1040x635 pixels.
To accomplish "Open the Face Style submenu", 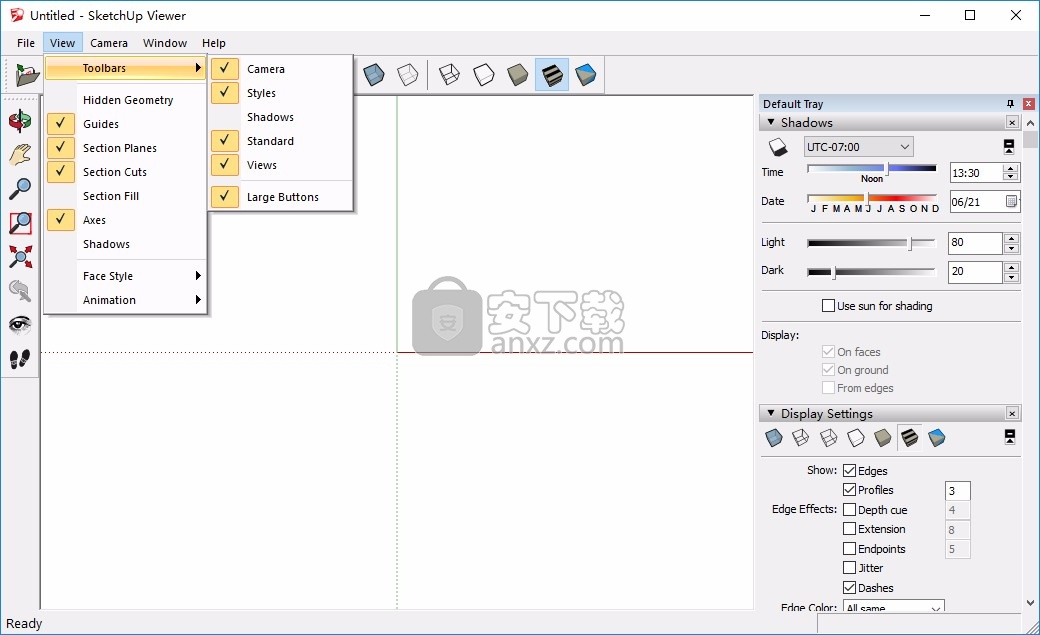I will point(126,276).
